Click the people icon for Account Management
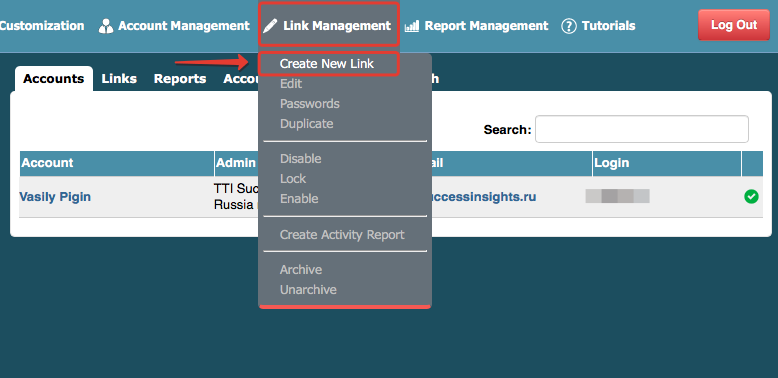Image resolution: width=778 pixels, height=378 pixels. tap(106, 26)
